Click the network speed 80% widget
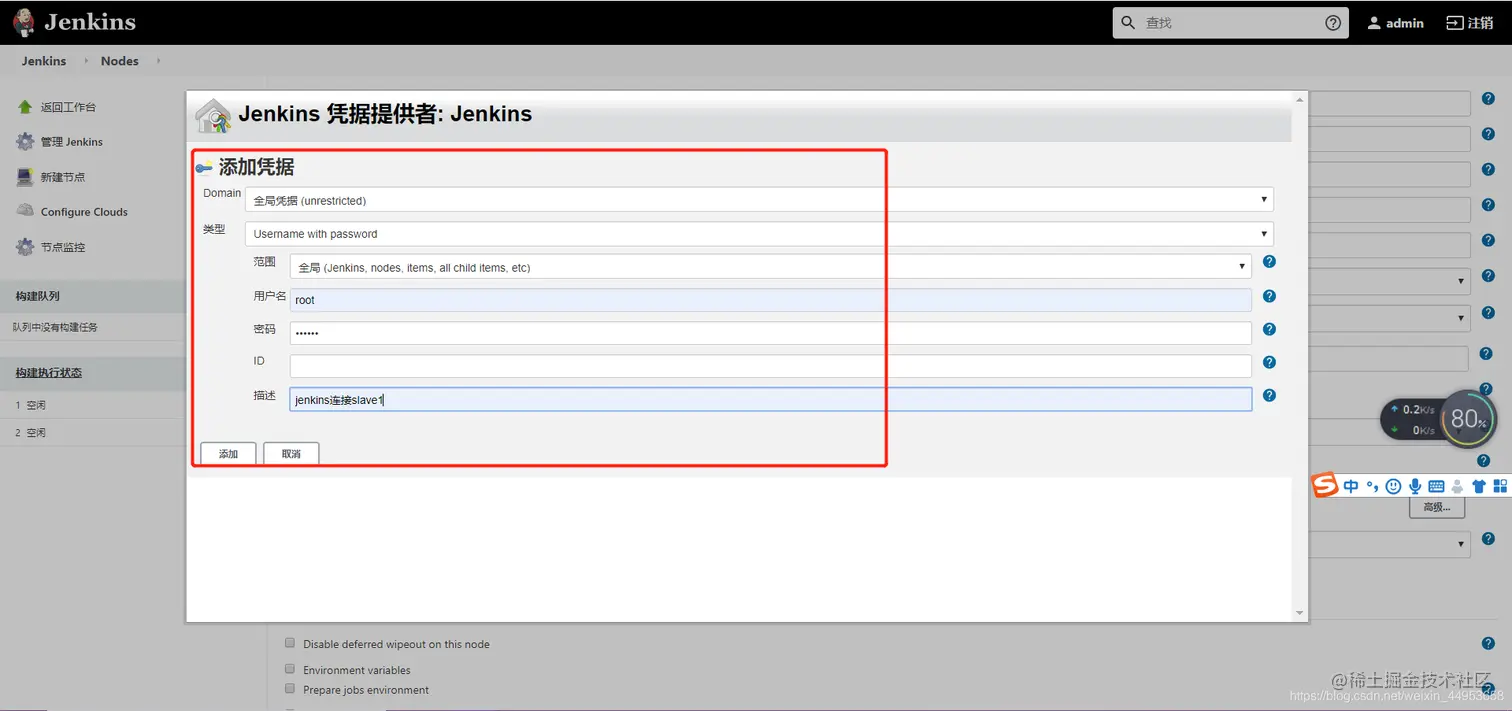 click(x=1438, y=419)
